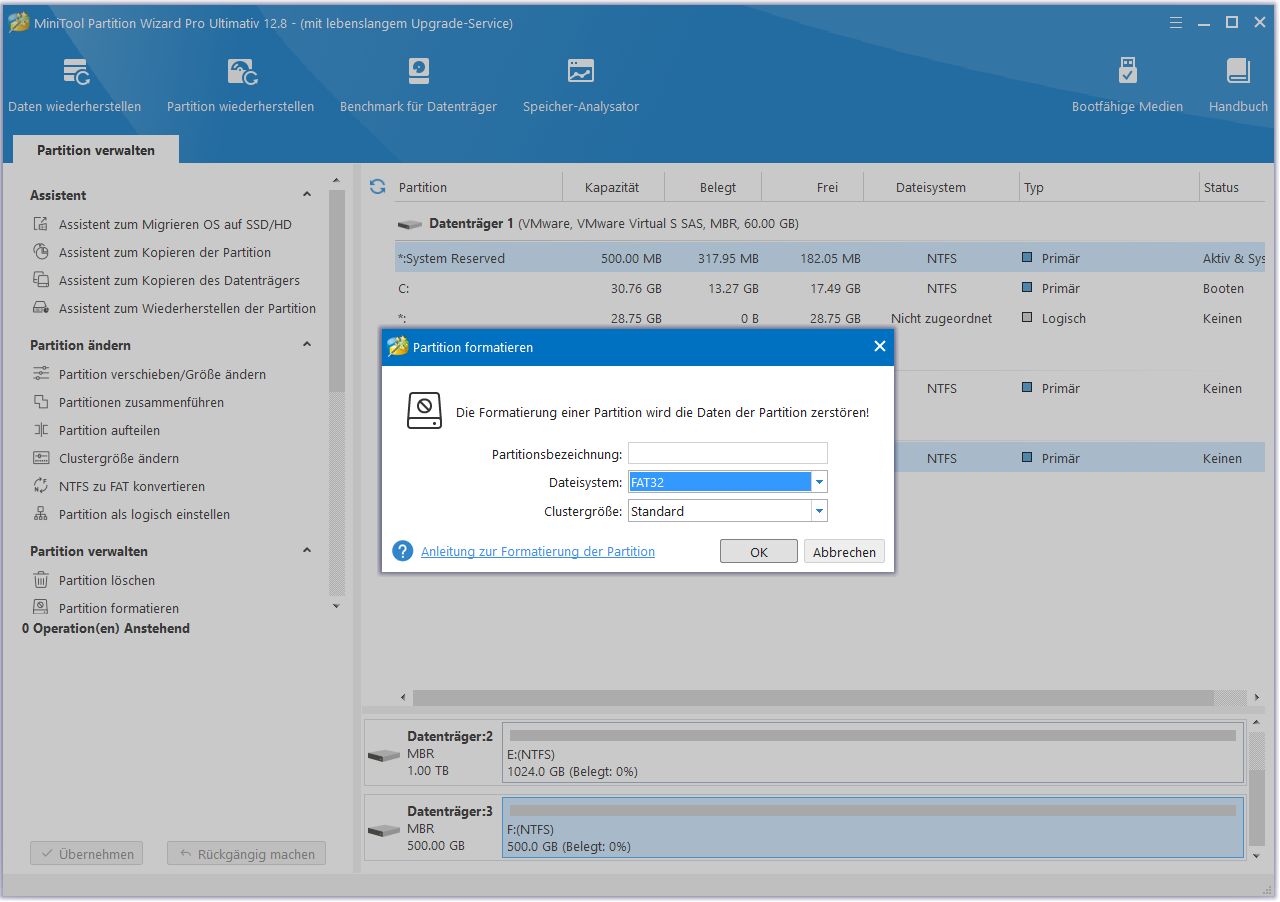This screenshot has height=902, width=1280.
Task: Click Datenträger 1 disk icon in partition list
Action: [410, 224]
